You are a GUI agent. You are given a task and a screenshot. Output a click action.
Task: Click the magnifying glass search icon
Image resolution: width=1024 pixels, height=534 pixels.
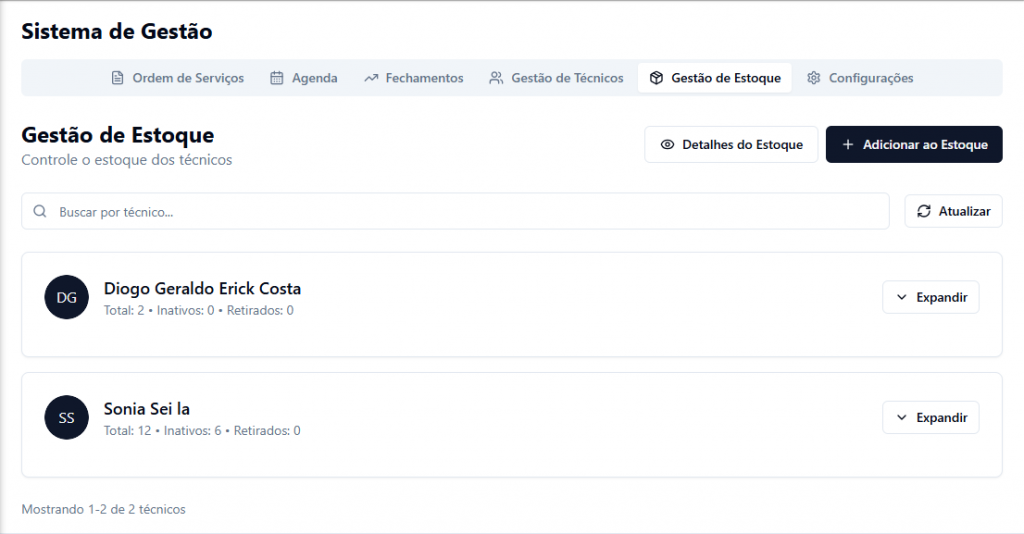coord(41,211)
